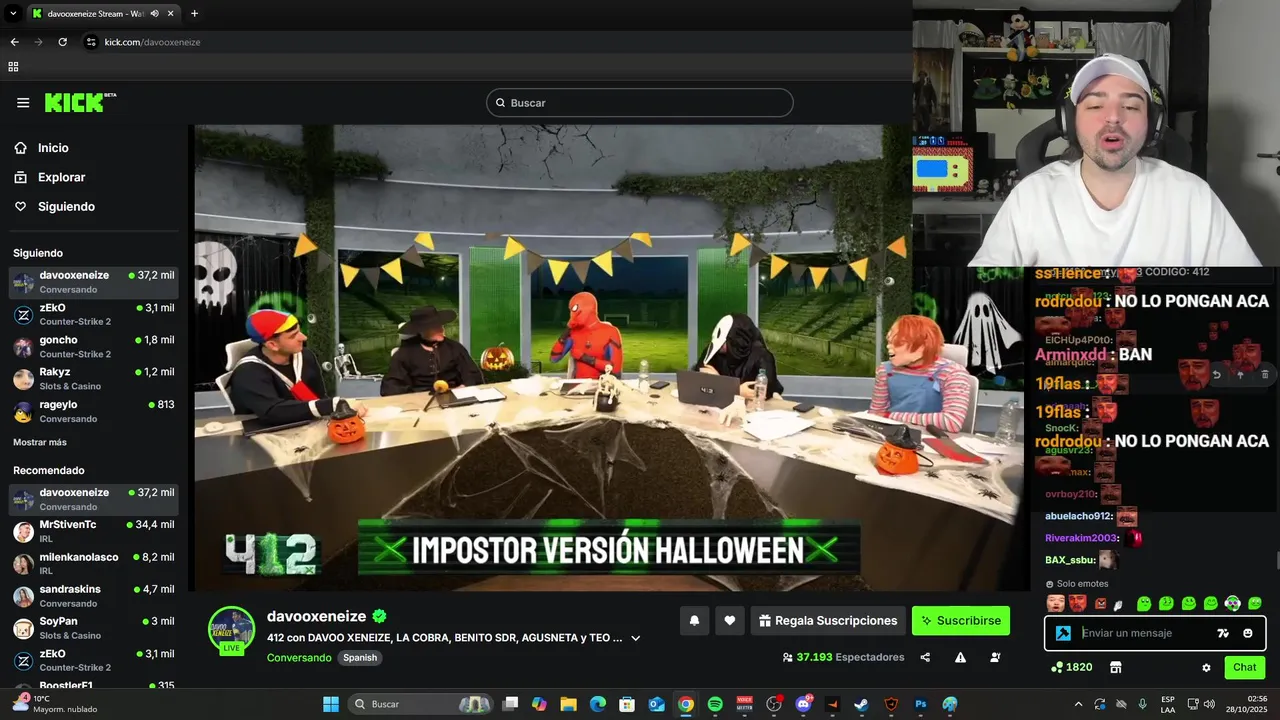This screenshot has height=720, width=1280.
Task: Open milenkanolasco in Recomendado list
Action: (x=94, y=563)
